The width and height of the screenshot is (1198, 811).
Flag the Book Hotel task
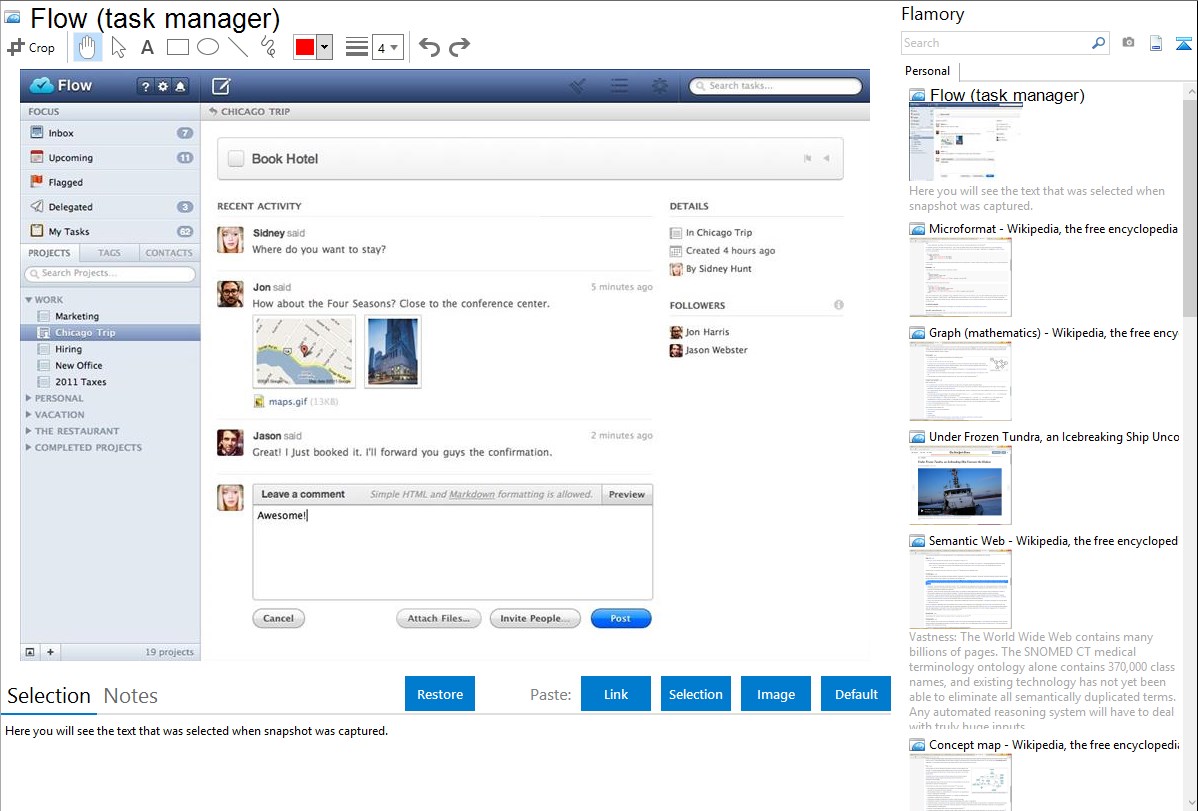click(807, 158)
